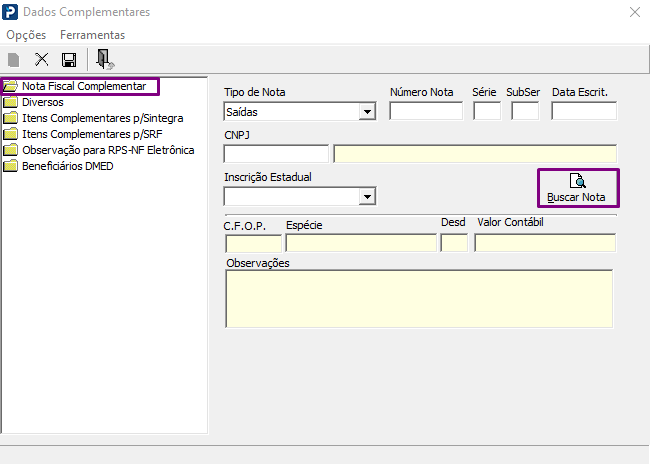
Task: Click the exit door toolbar icon
Action: [x=104, y=61]
